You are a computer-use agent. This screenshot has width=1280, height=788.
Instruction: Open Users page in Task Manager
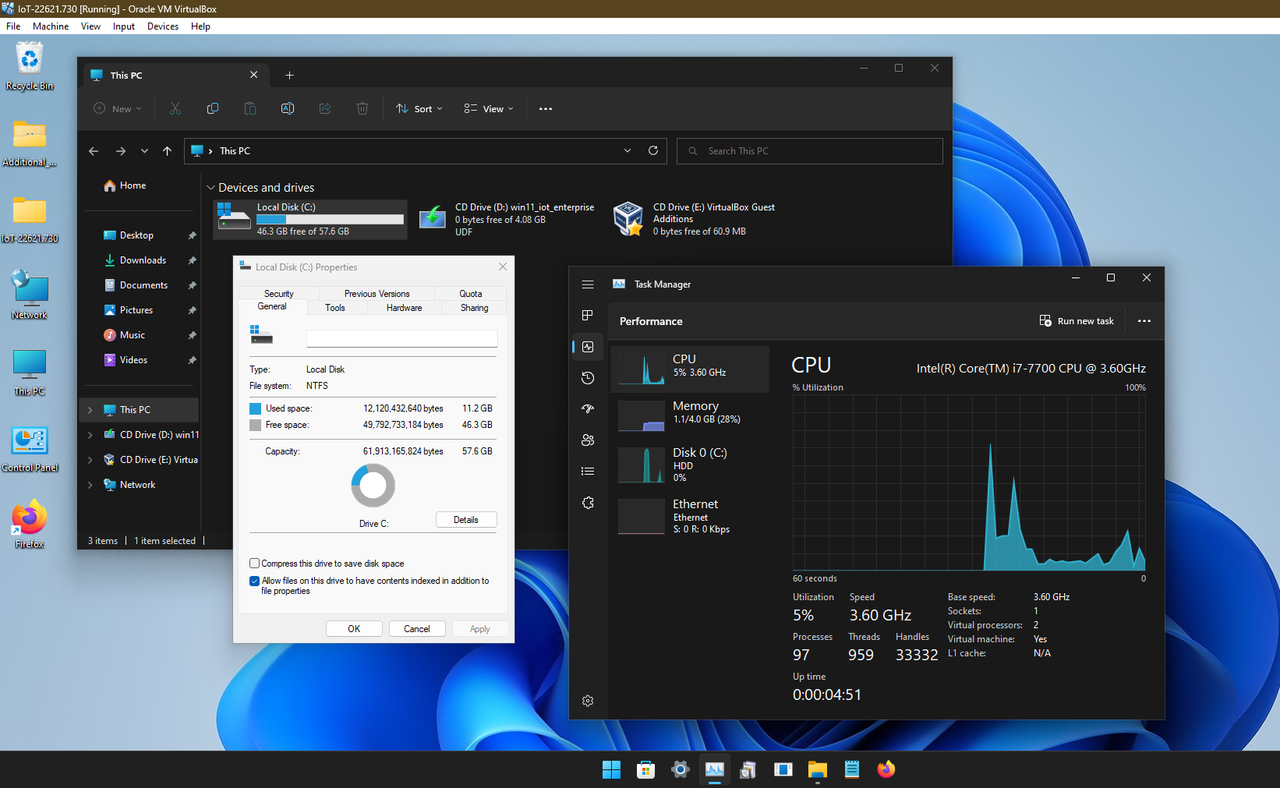[588, 440]
